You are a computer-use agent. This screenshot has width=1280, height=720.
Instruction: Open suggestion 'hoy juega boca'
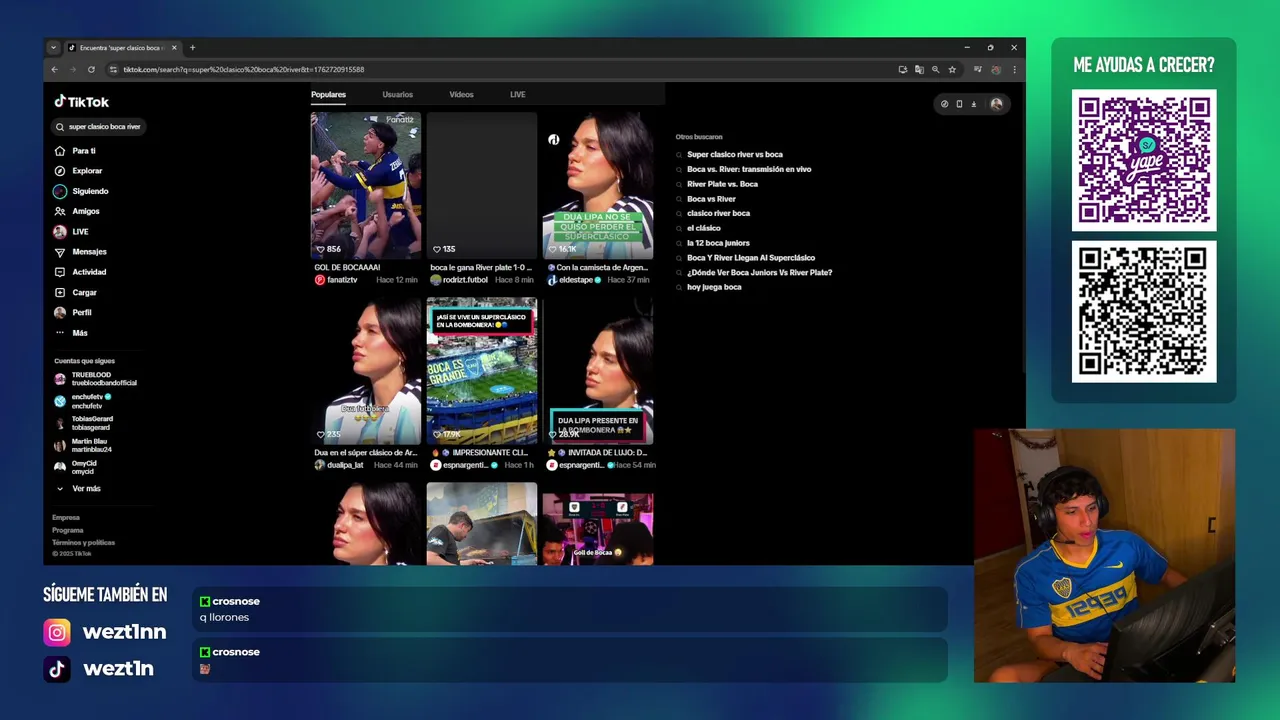[714, 287]
